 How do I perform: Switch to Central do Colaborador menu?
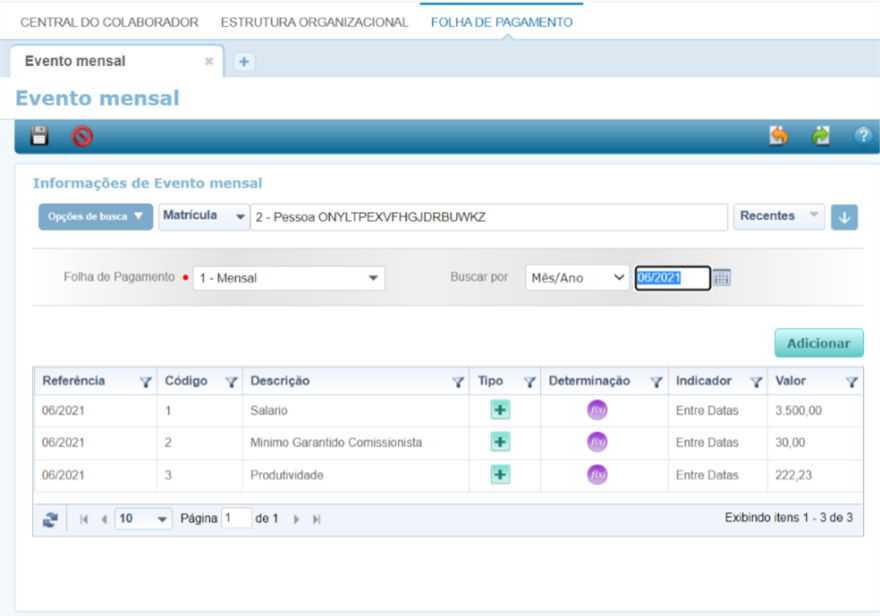(109, 22)
